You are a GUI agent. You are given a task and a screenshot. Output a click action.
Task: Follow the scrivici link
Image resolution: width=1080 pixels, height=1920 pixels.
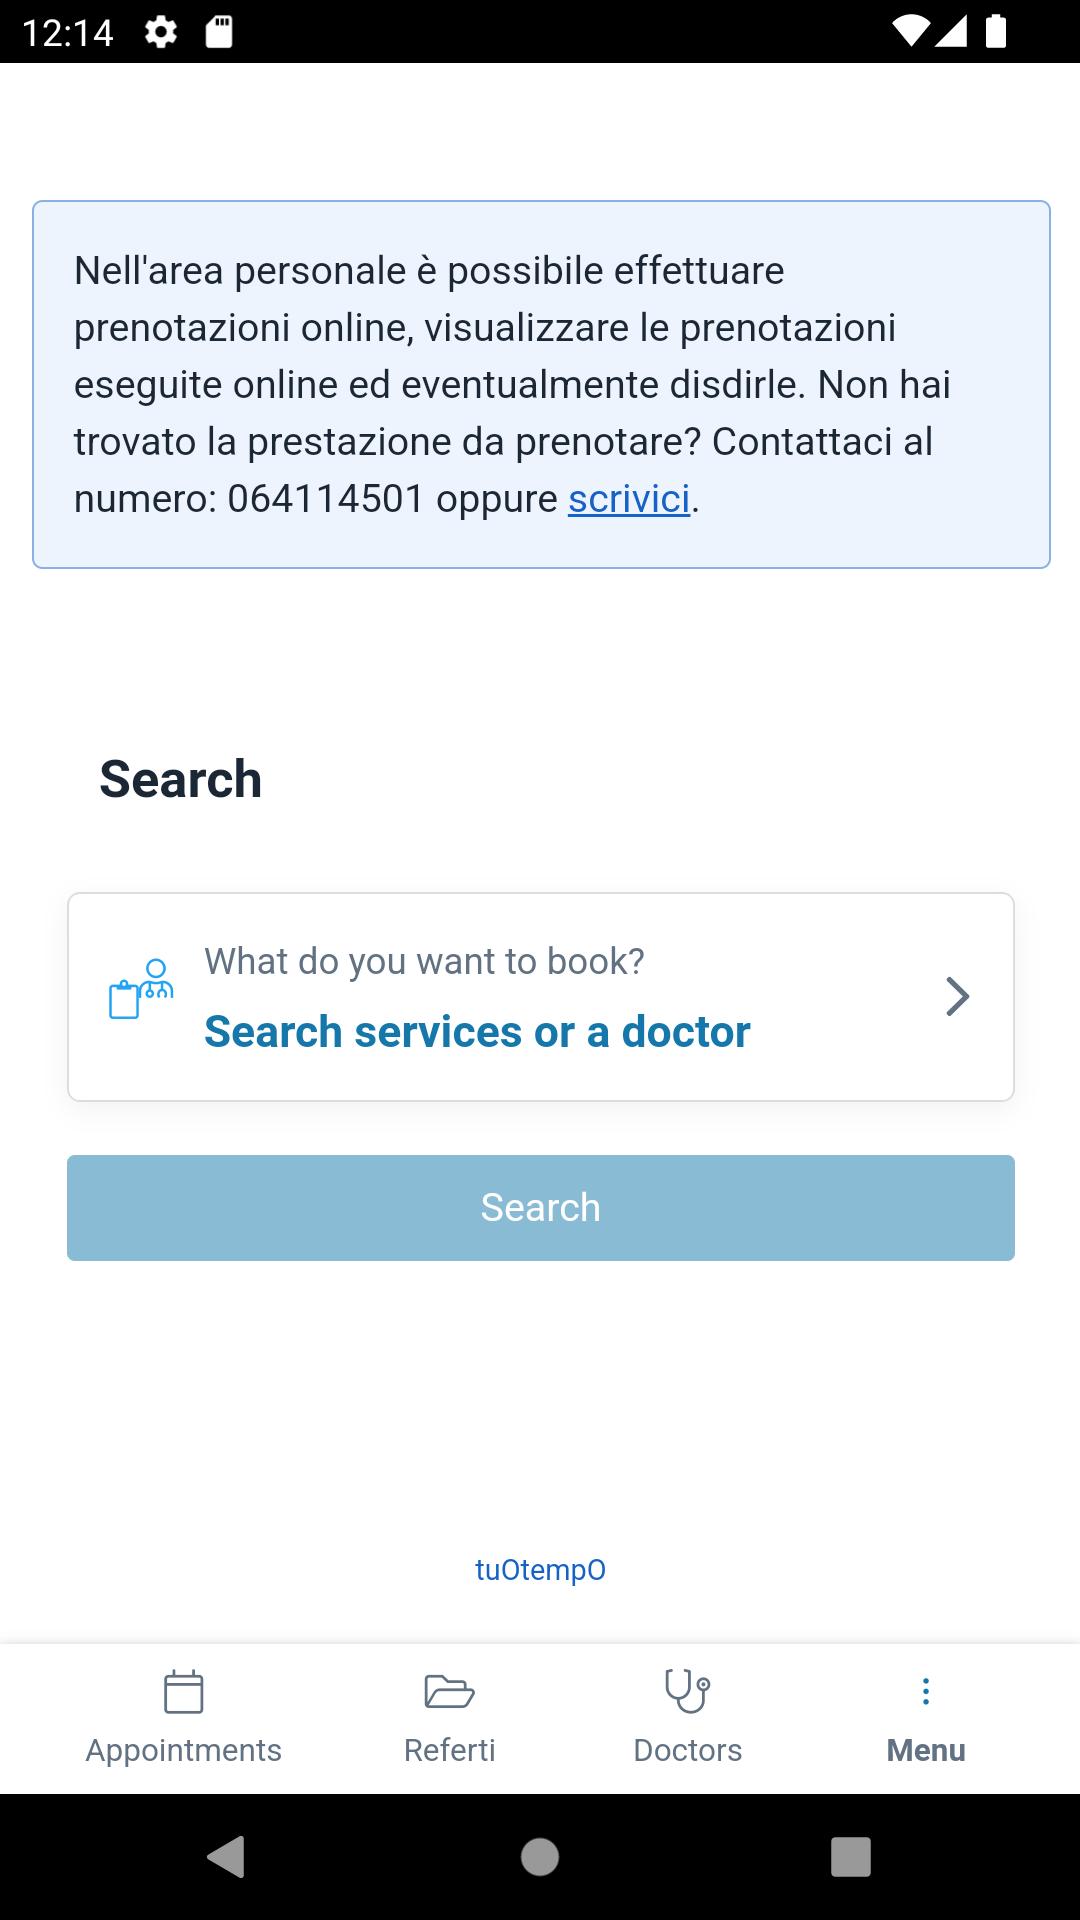point(629,499)
